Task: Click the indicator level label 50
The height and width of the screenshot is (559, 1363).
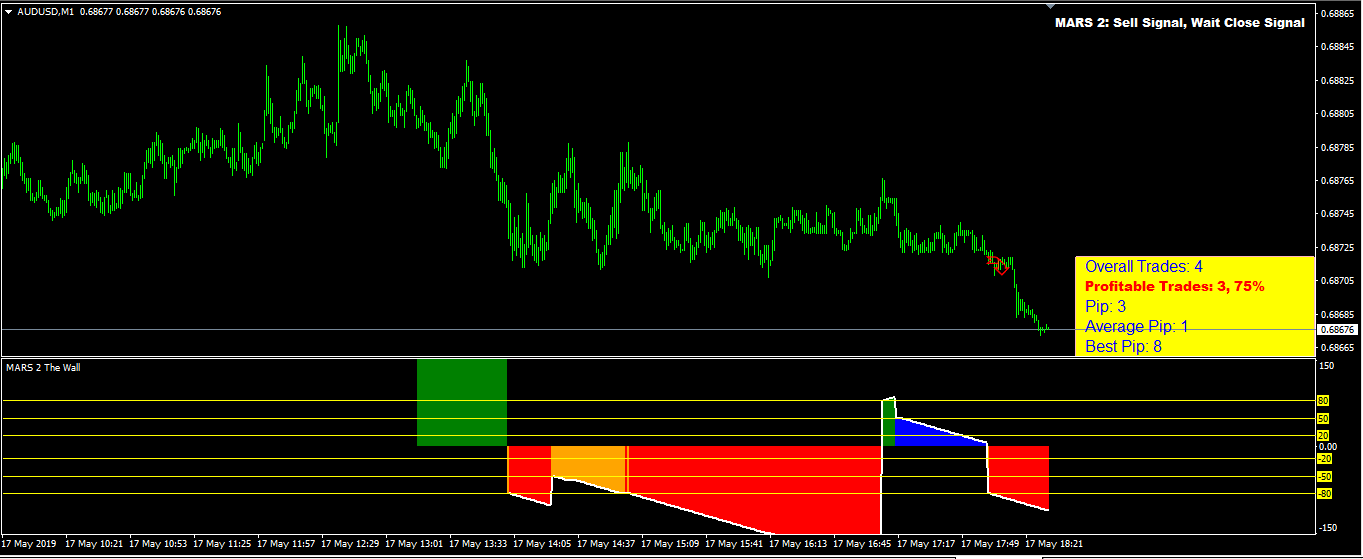Action: [1323, 418]
